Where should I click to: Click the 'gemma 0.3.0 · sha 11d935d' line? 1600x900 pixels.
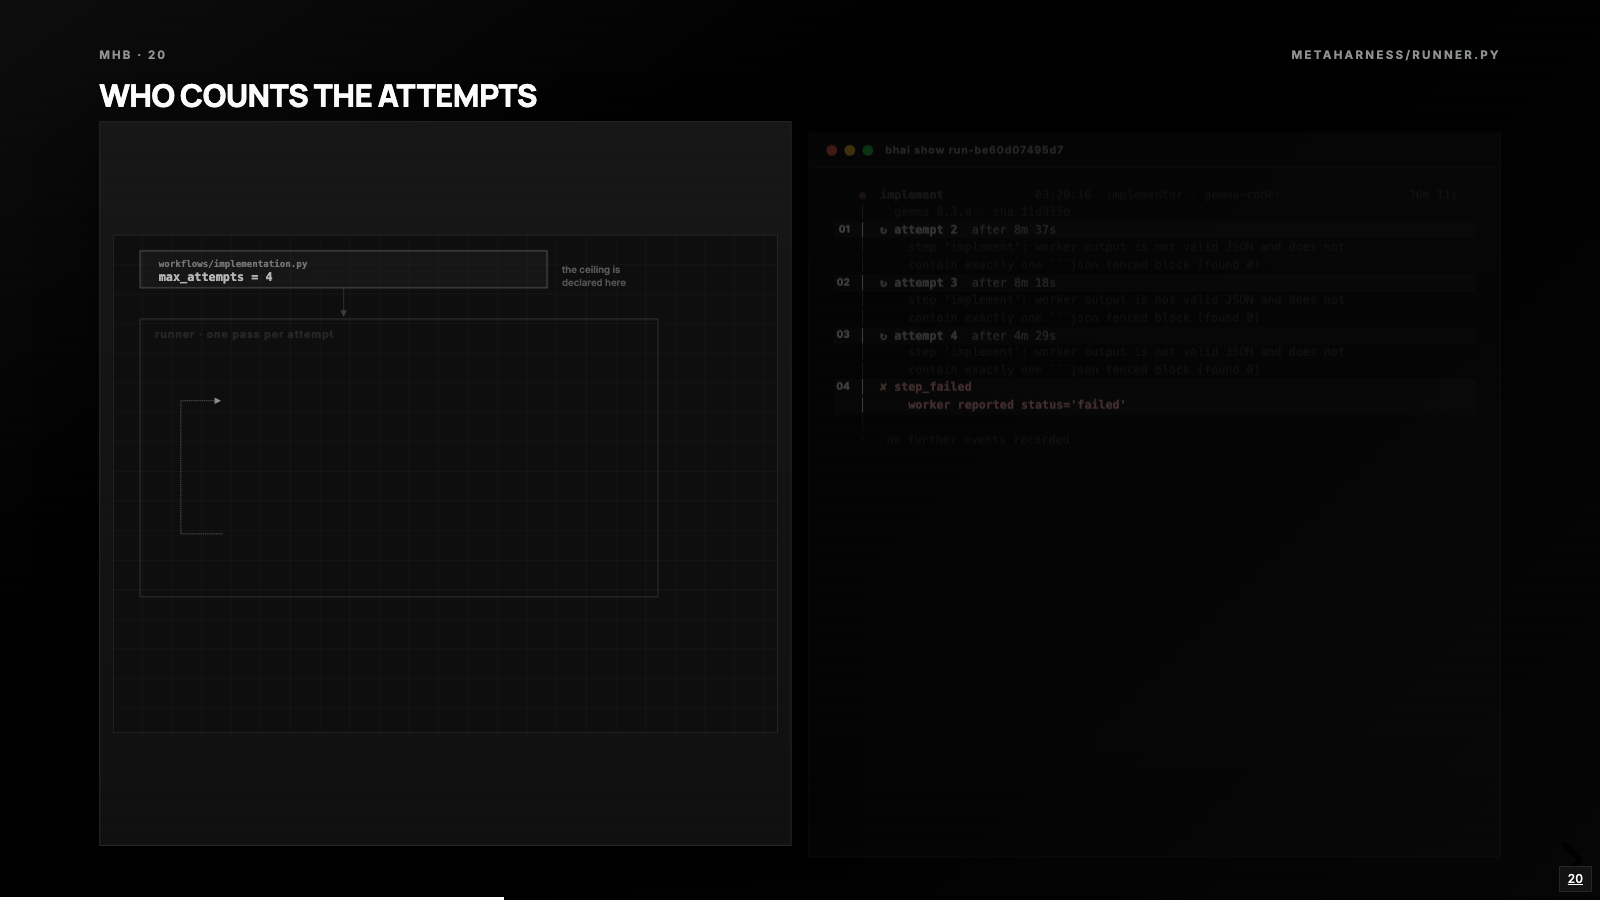tap(982, 212)
